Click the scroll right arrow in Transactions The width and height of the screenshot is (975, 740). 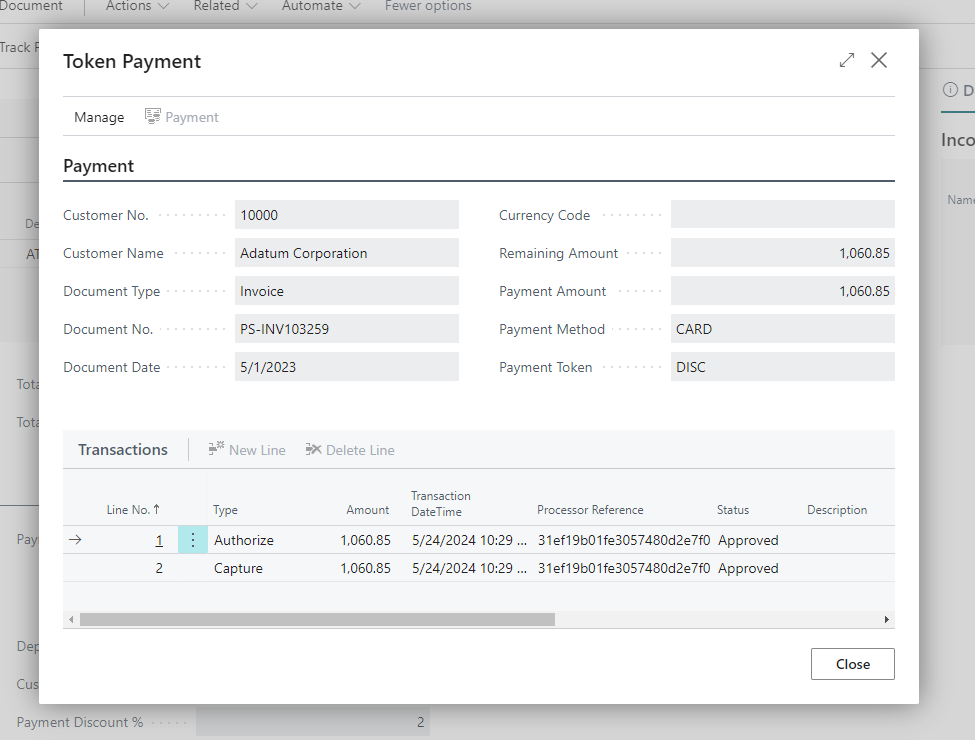coord(887,619)
